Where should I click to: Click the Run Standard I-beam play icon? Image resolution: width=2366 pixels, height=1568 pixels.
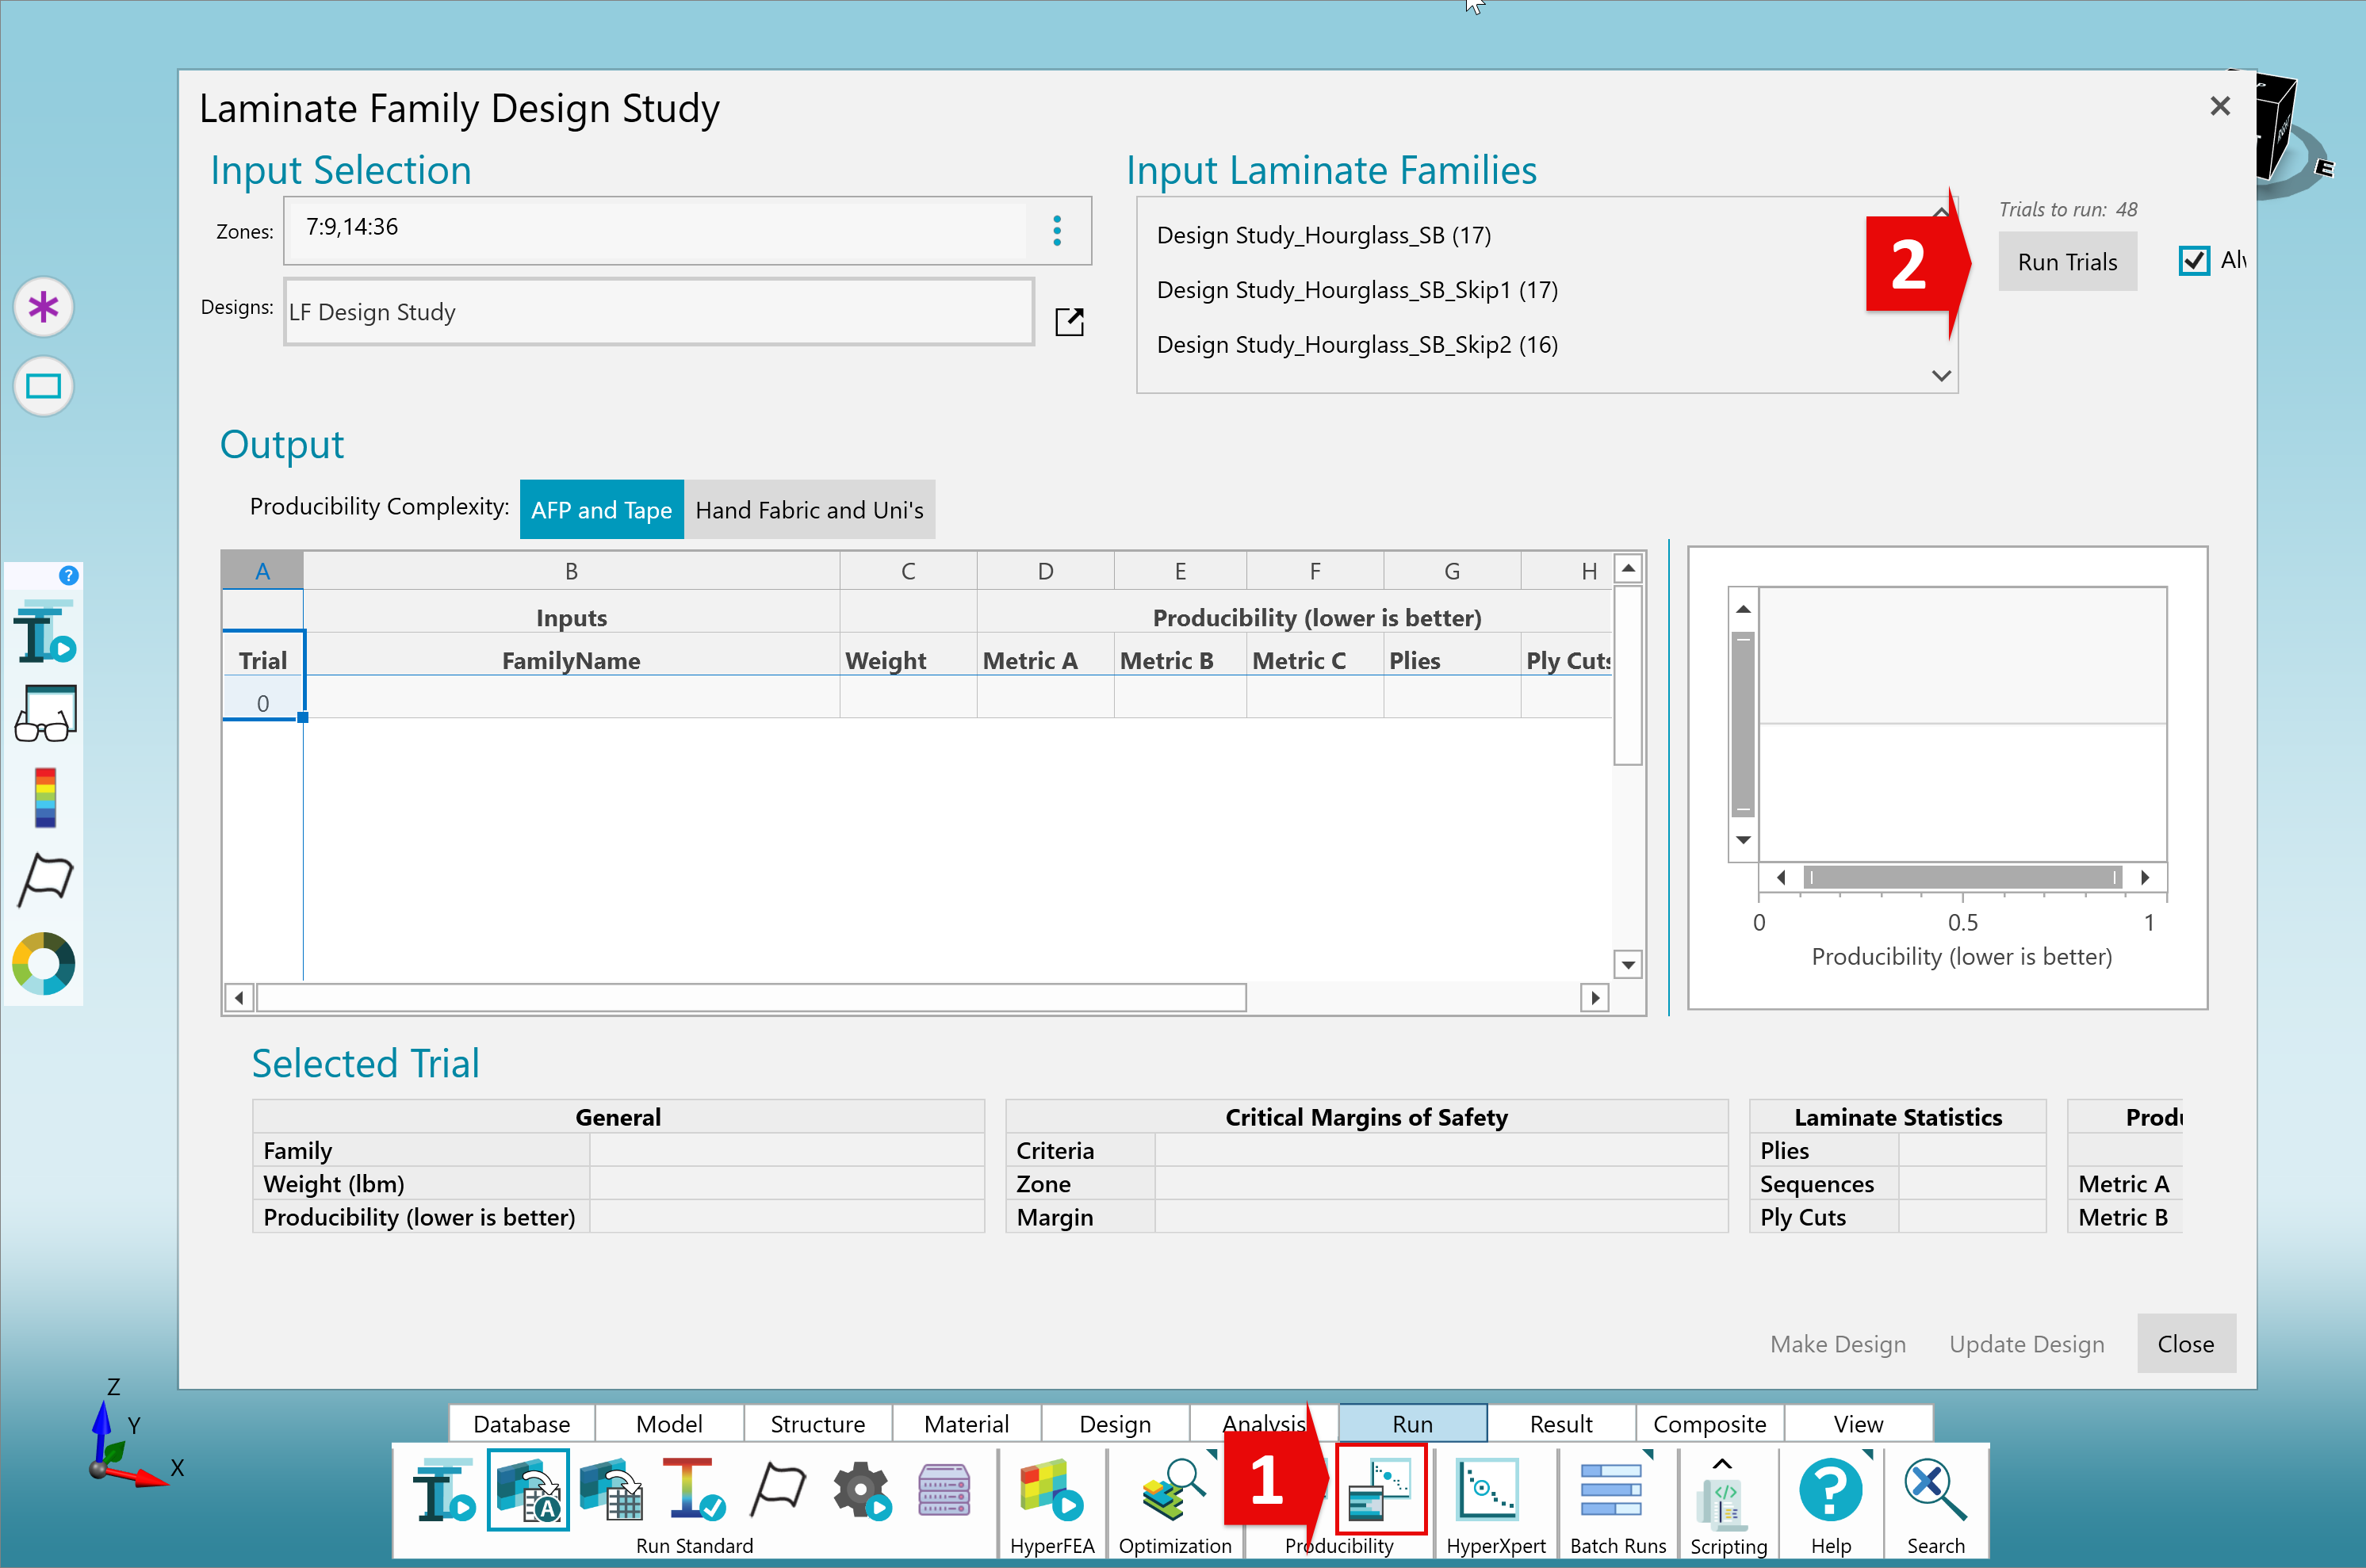(x=445, y=1491)
